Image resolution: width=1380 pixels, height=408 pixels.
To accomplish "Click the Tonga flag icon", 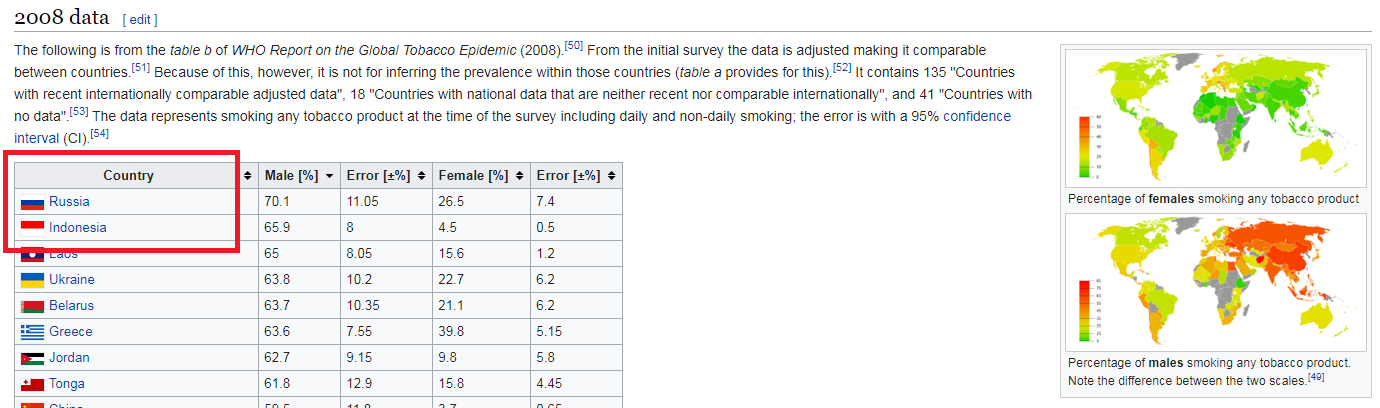I will click(x=32, y=384).
